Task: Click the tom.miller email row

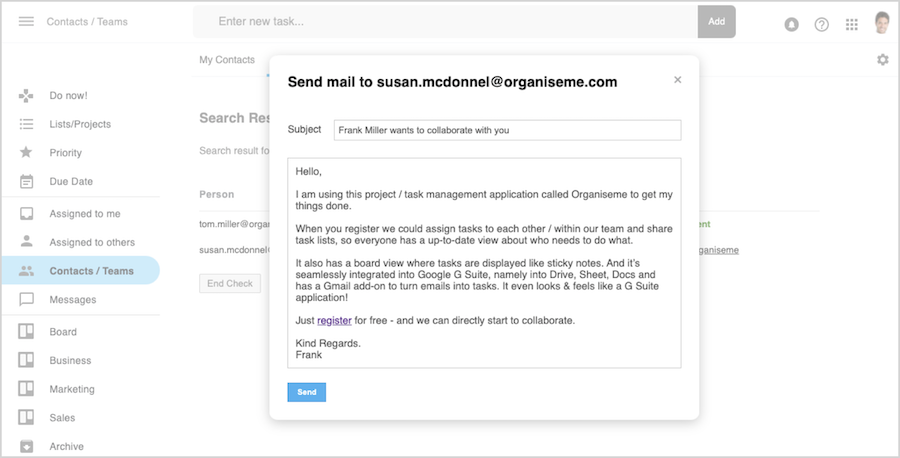Action: click(x=234, y=224)
